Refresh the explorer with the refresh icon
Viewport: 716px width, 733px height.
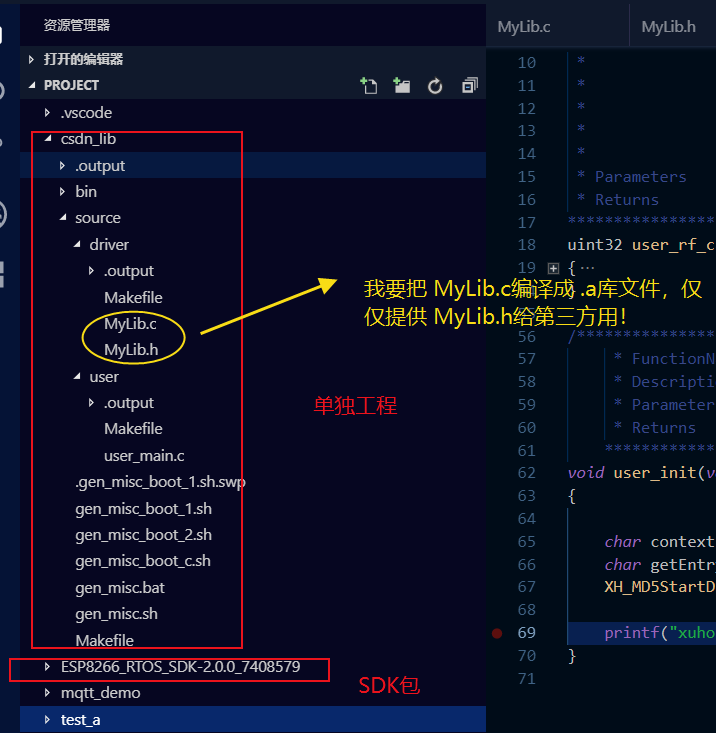coord(435,86)
